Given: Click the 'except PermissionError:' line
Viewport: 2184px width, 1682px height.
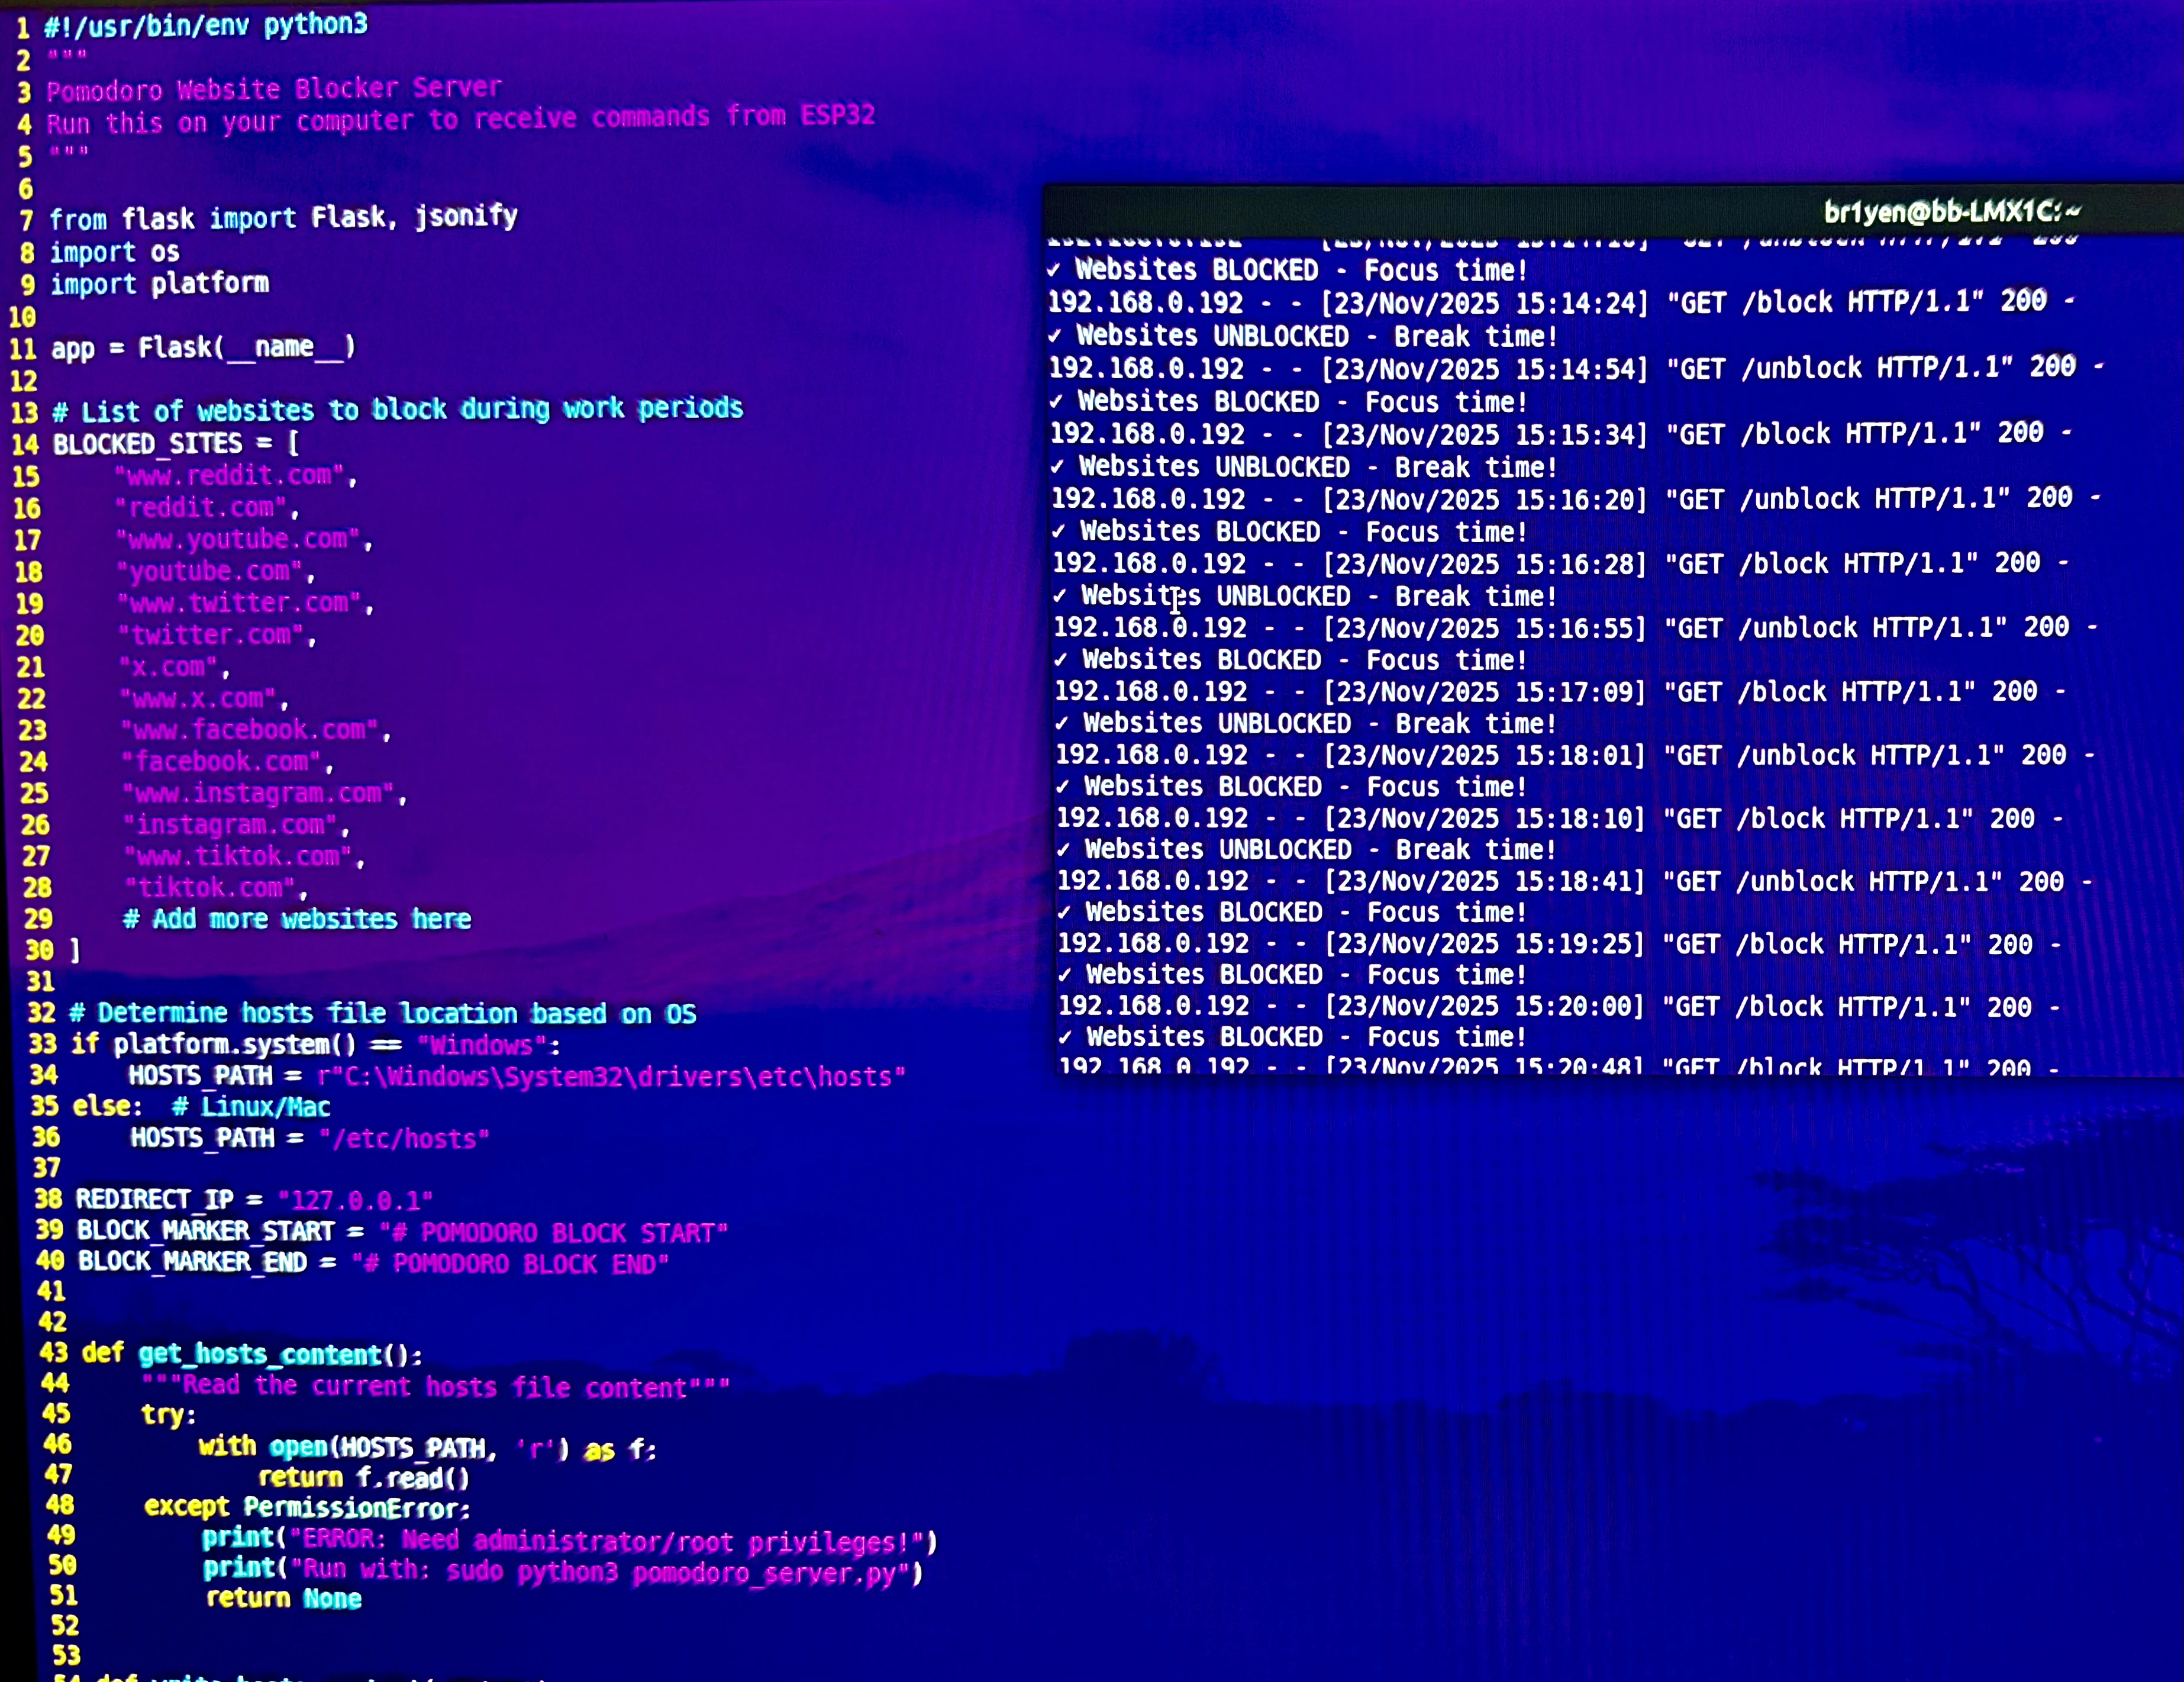Looking at the screenshot, I should 306,1507.
